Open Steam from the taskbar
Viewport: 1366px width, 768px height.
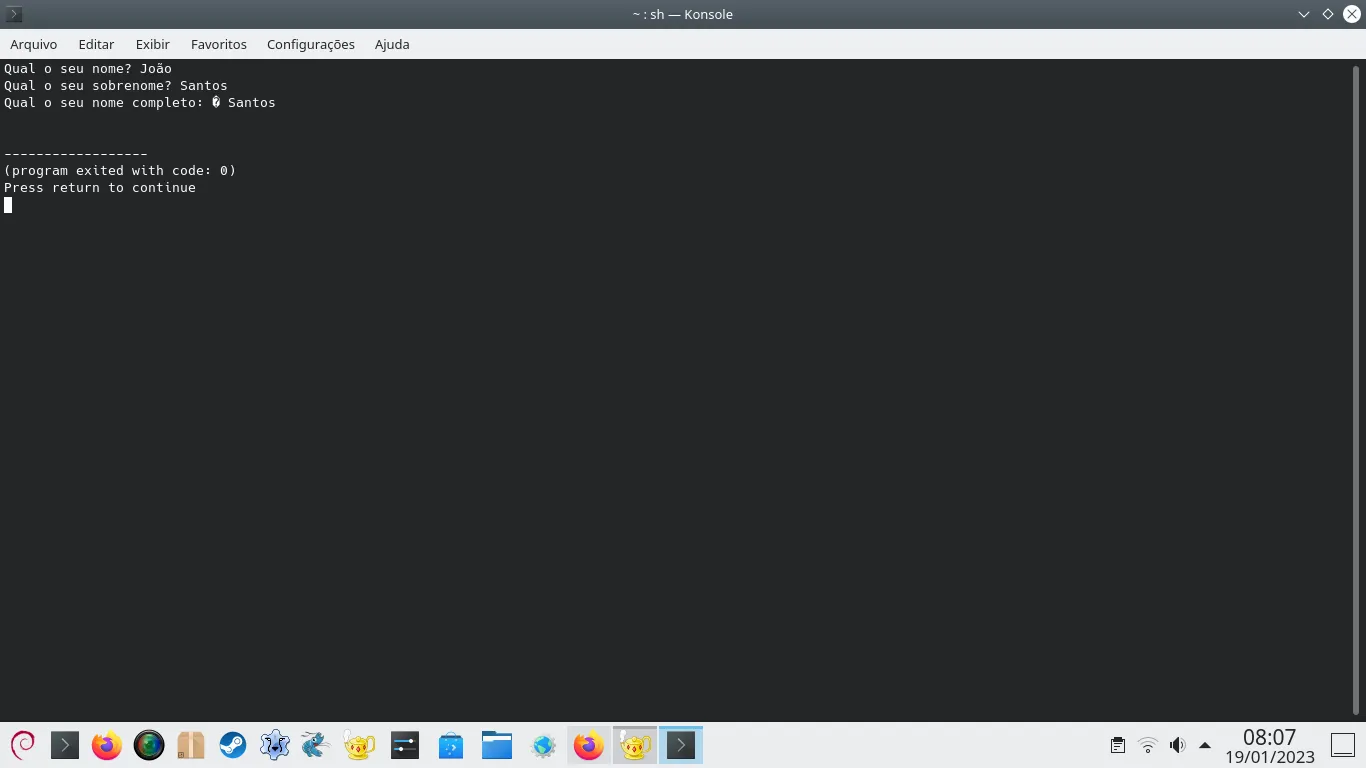tap(233, 745)
